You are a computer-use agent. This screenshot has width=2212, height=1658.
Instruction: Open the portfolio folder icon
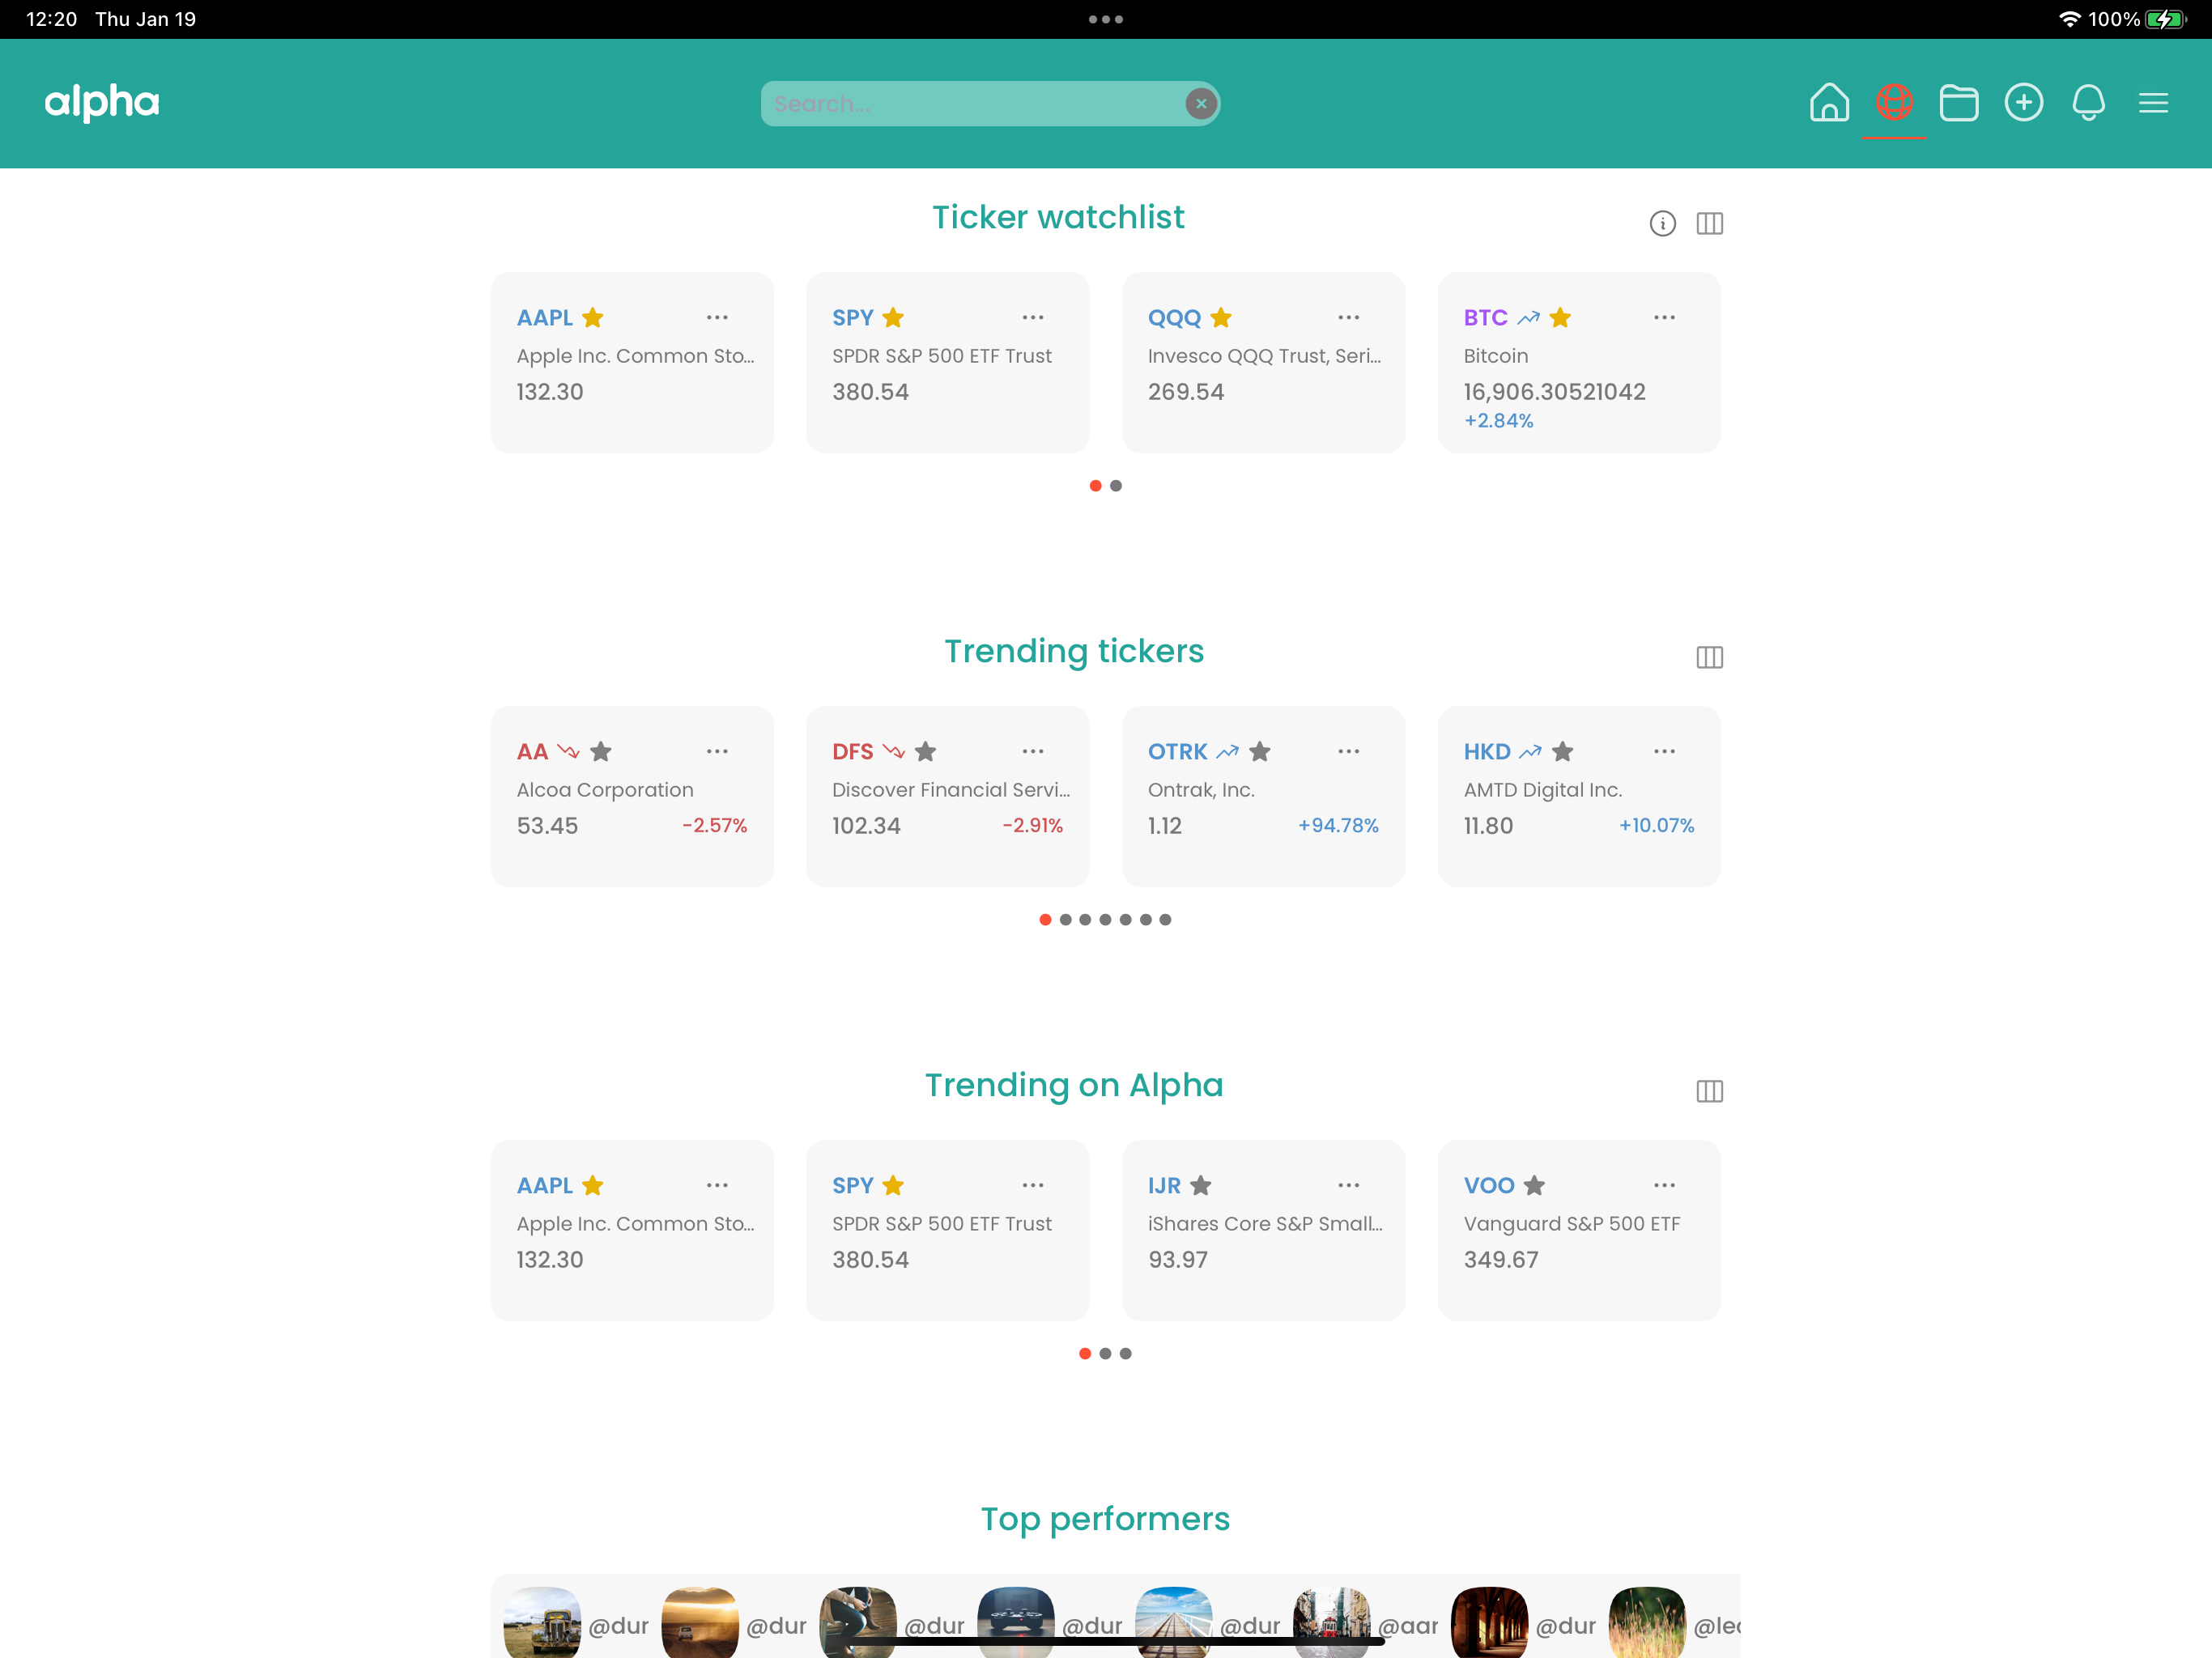1959,102
